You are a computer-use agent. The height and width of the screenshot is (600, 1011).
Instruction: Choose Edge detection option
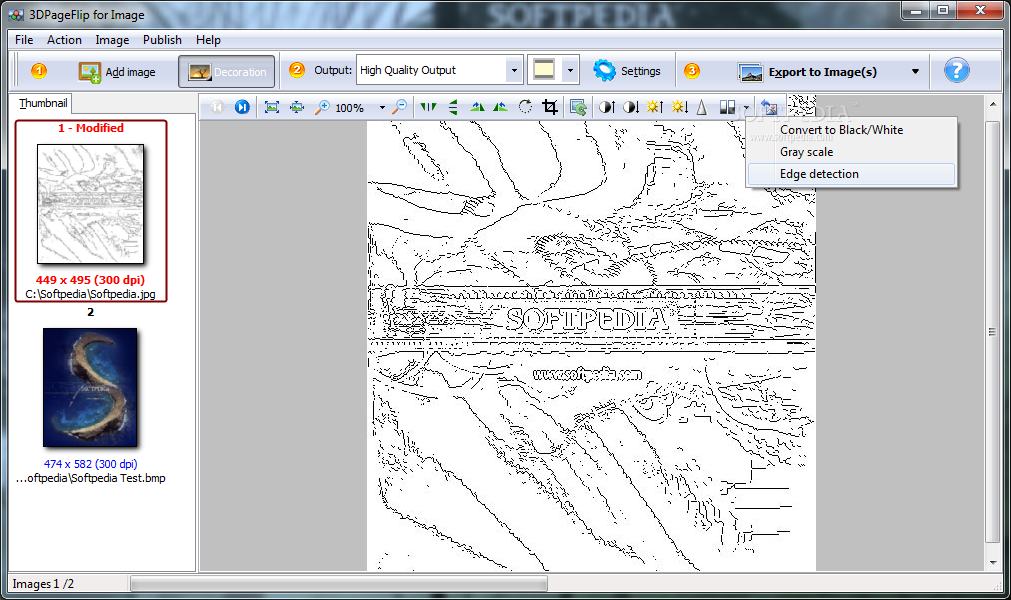[851, 174]
